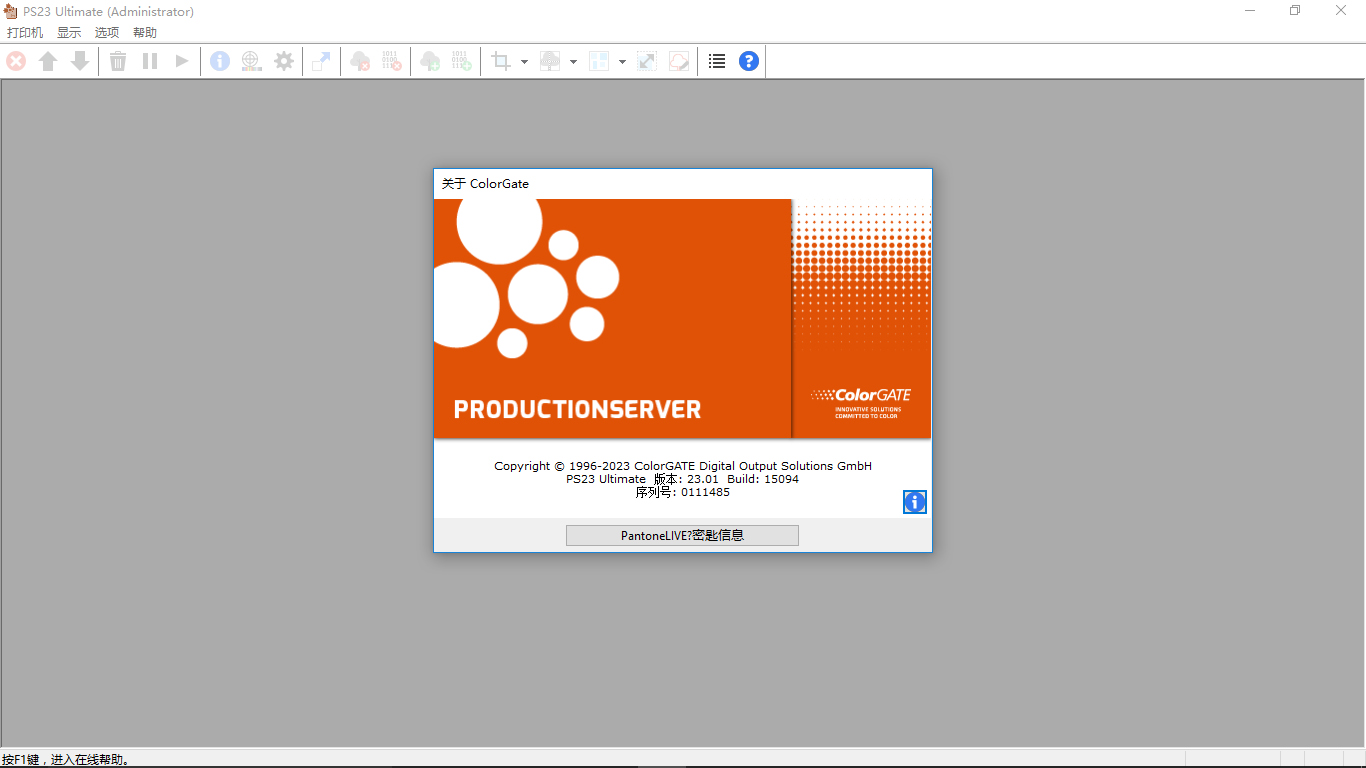The height and width of the screenshot is (768, 1366).
Task: Click the serial number 序列号: 0111485
Action: pos(682,492)
